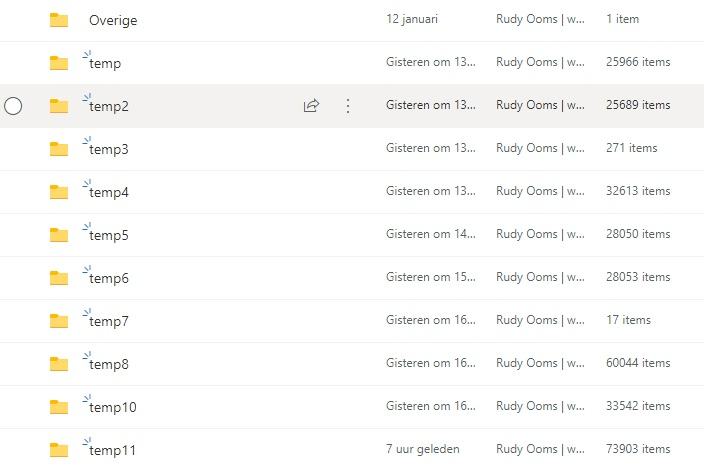Image resolution: width=713 pixels, height=469 pixels.
Task: Click the 60044 items count for temp8
Action: point(638,363)
